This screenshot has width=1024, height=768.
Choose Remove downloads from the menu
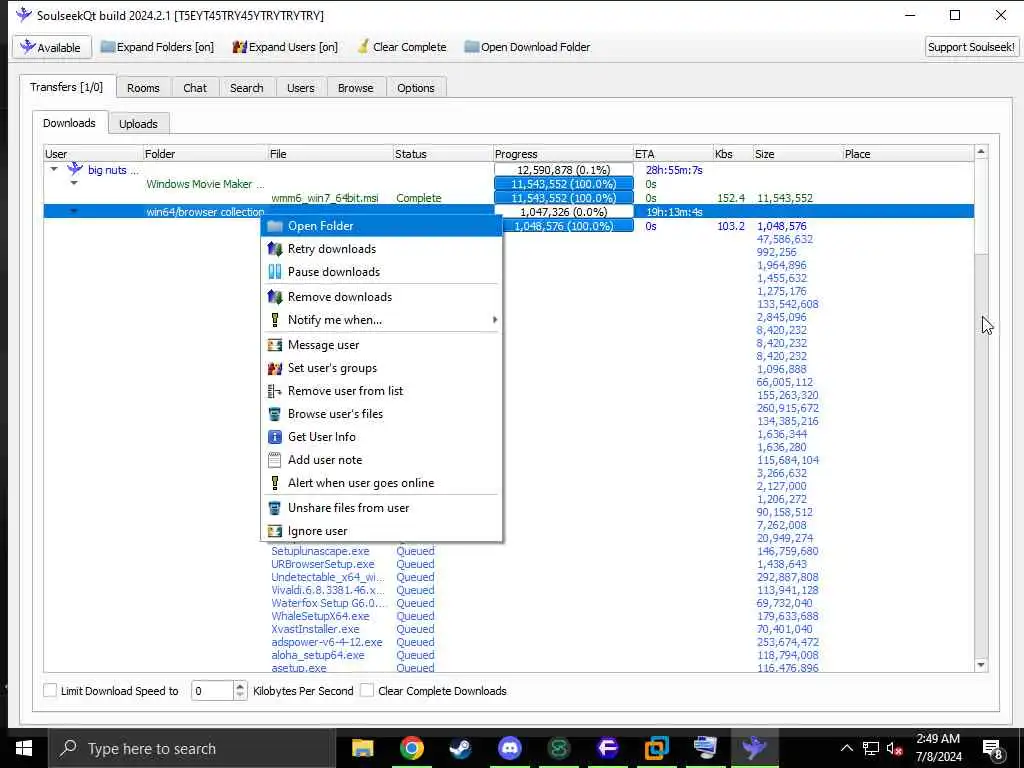coord(381,296)
